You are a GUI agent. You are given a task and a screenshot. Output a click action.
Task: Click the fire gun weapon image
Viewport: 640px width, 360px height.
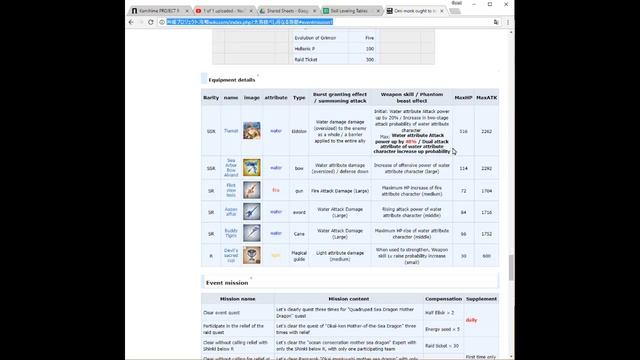point(251,190)
